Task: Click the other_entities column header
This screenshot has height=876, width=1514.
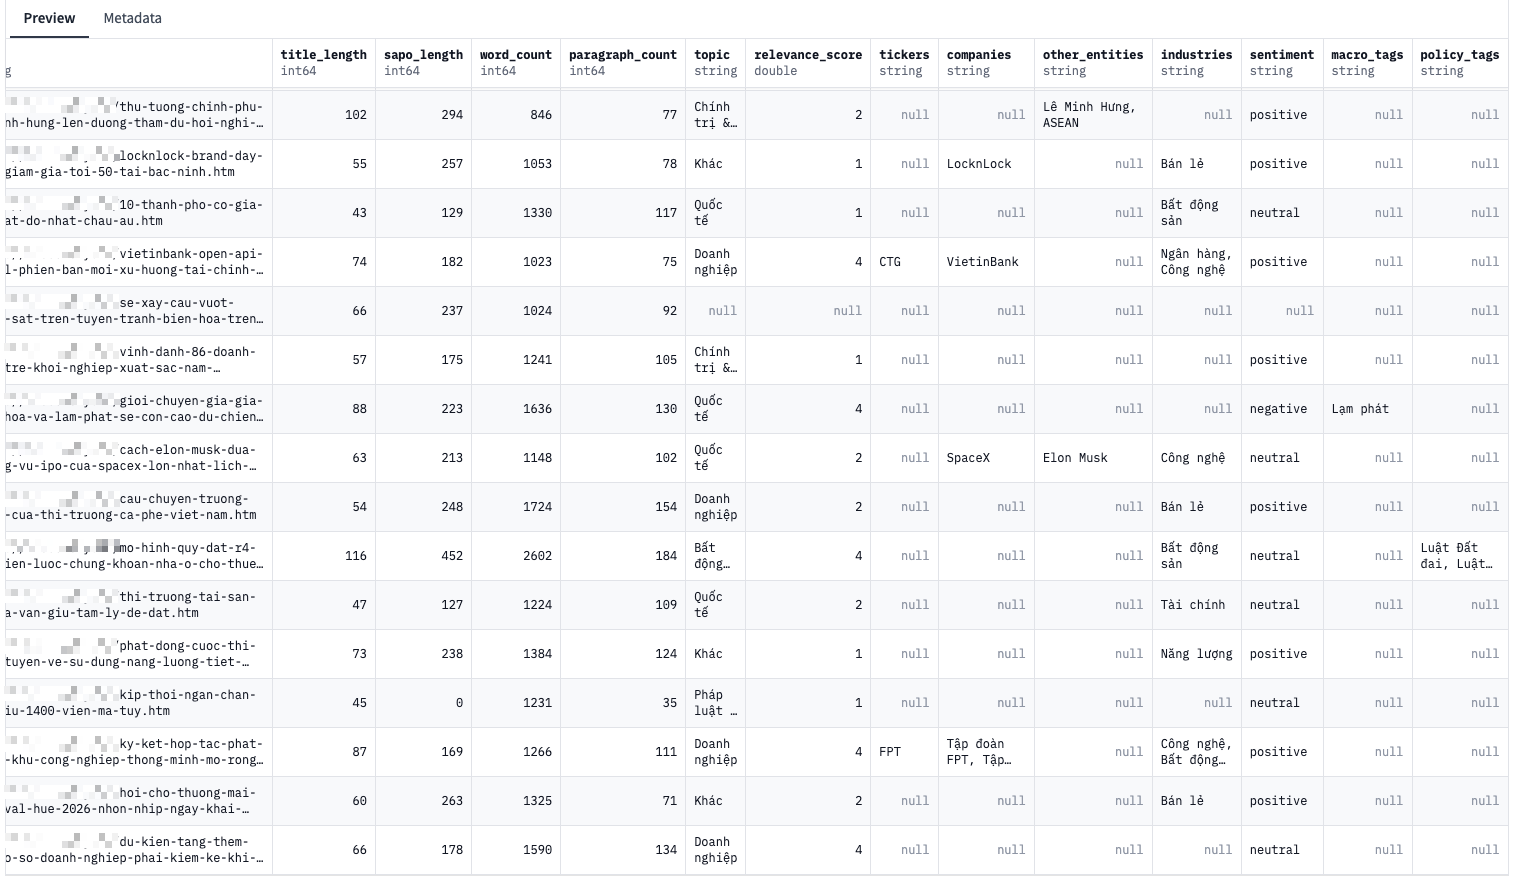Action: (x=1093, y=62)
